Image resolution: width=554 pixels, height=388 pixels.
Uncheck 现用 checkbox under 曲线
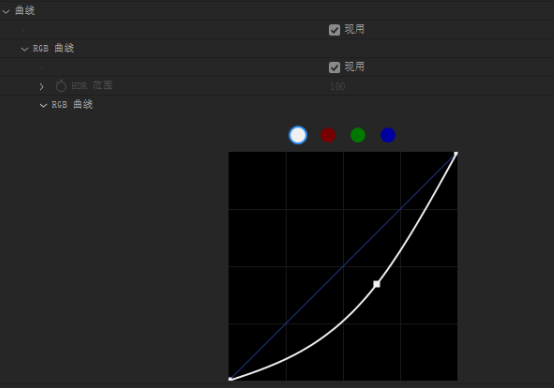click(334, 30)
